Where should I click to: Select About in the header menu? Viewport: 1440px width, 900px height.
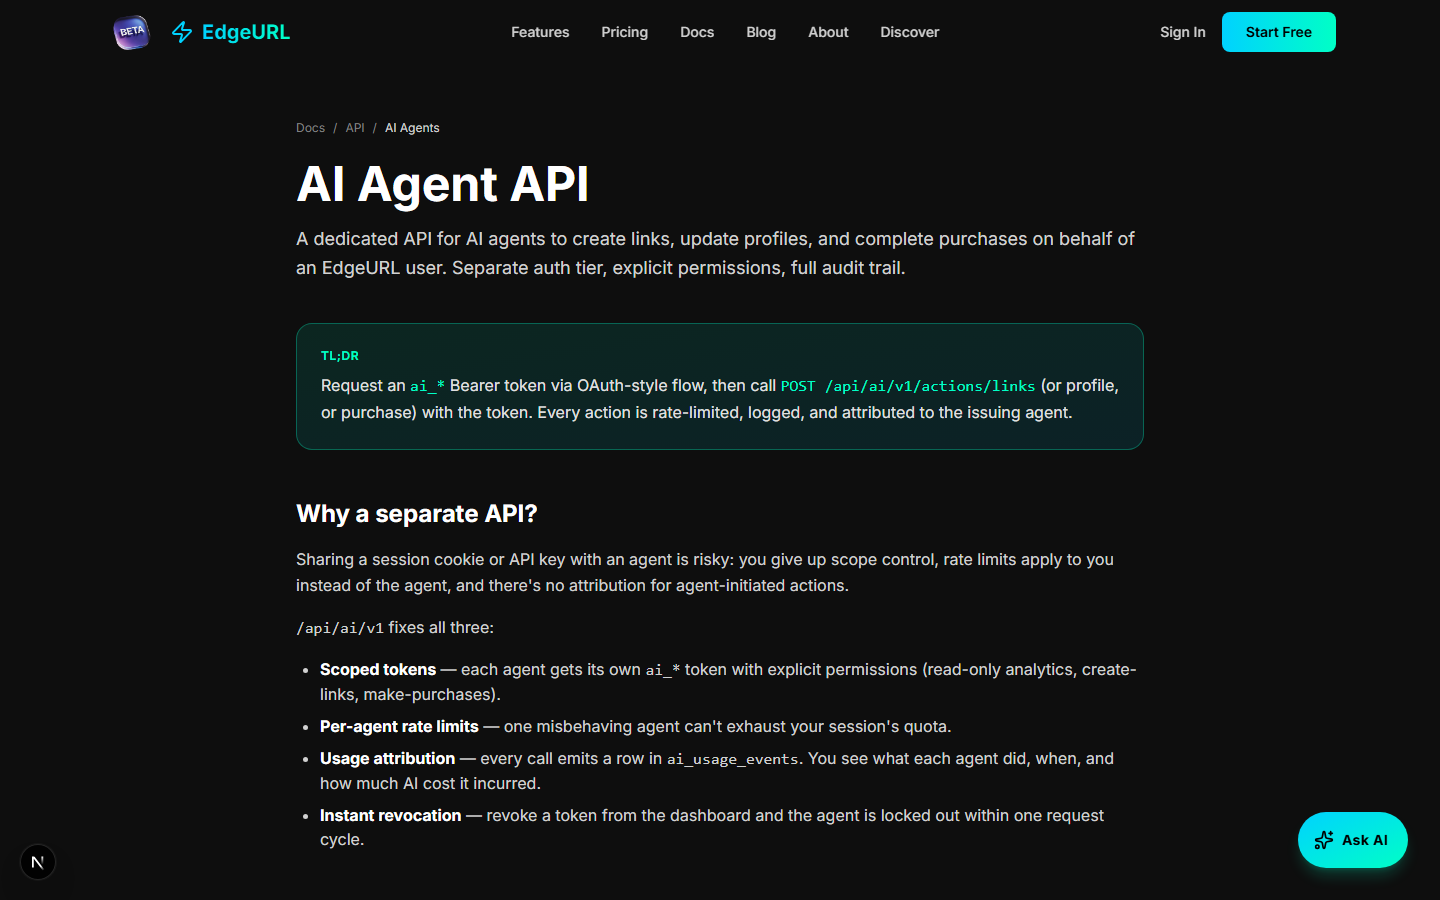(828, 32)
